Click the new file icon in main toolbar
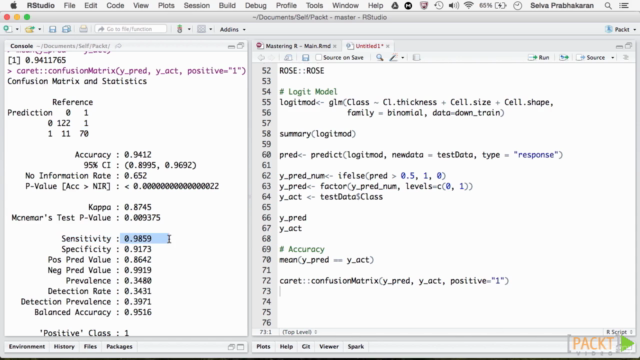Screen dimensions: 640x360 click(7, 29)
